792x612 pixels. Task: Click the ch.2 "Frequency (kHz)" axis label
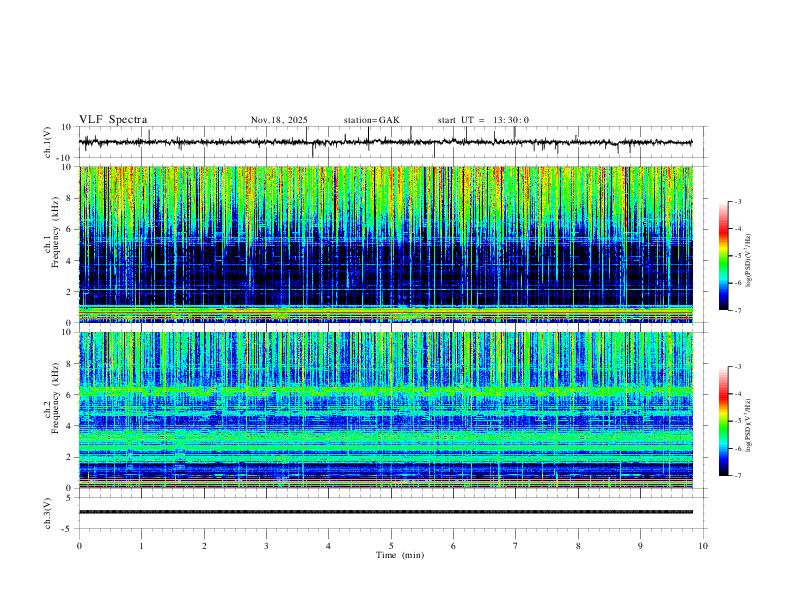tap(55, 398)
